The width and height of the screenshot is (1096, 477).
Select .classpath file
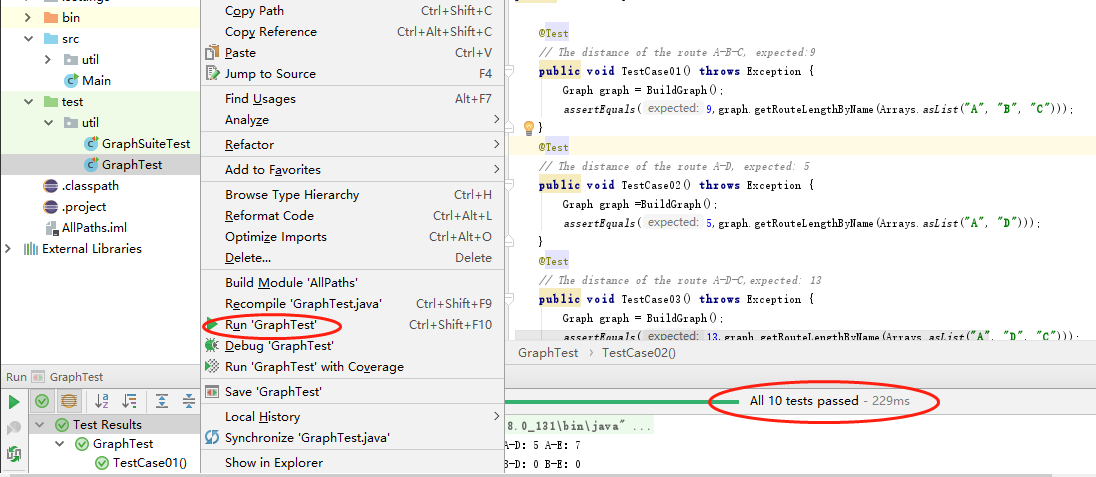[x=90, y=185]
